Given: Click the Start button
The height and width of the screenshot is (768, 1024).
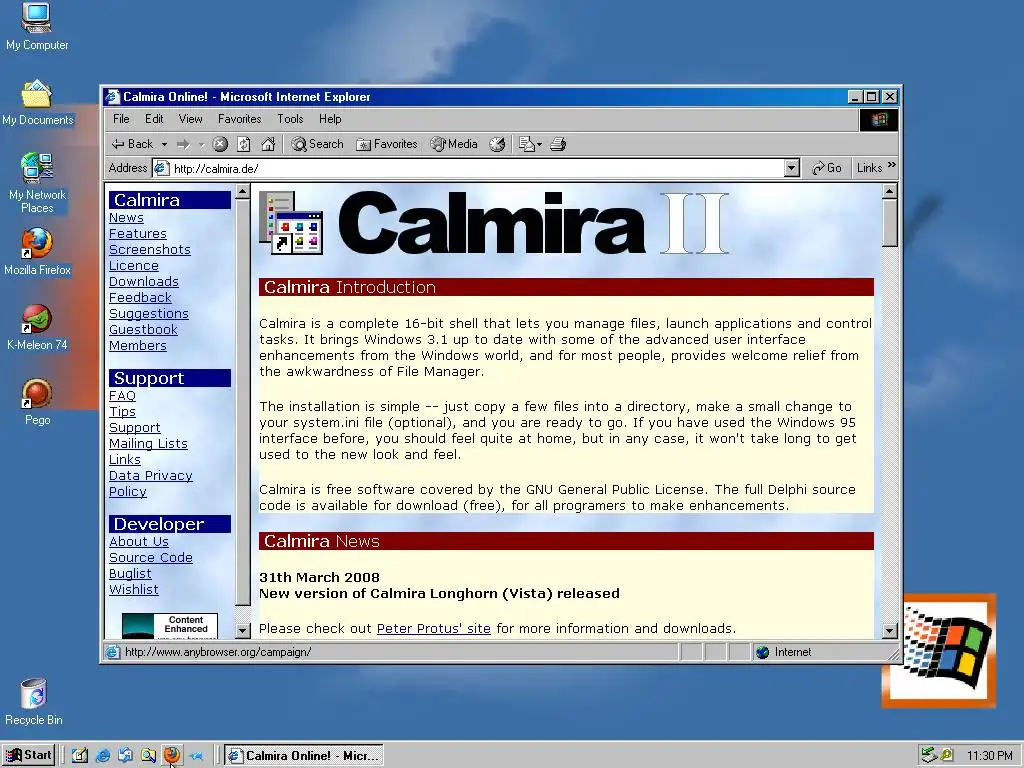Looking at the screenshot, I should coord(28,756).
